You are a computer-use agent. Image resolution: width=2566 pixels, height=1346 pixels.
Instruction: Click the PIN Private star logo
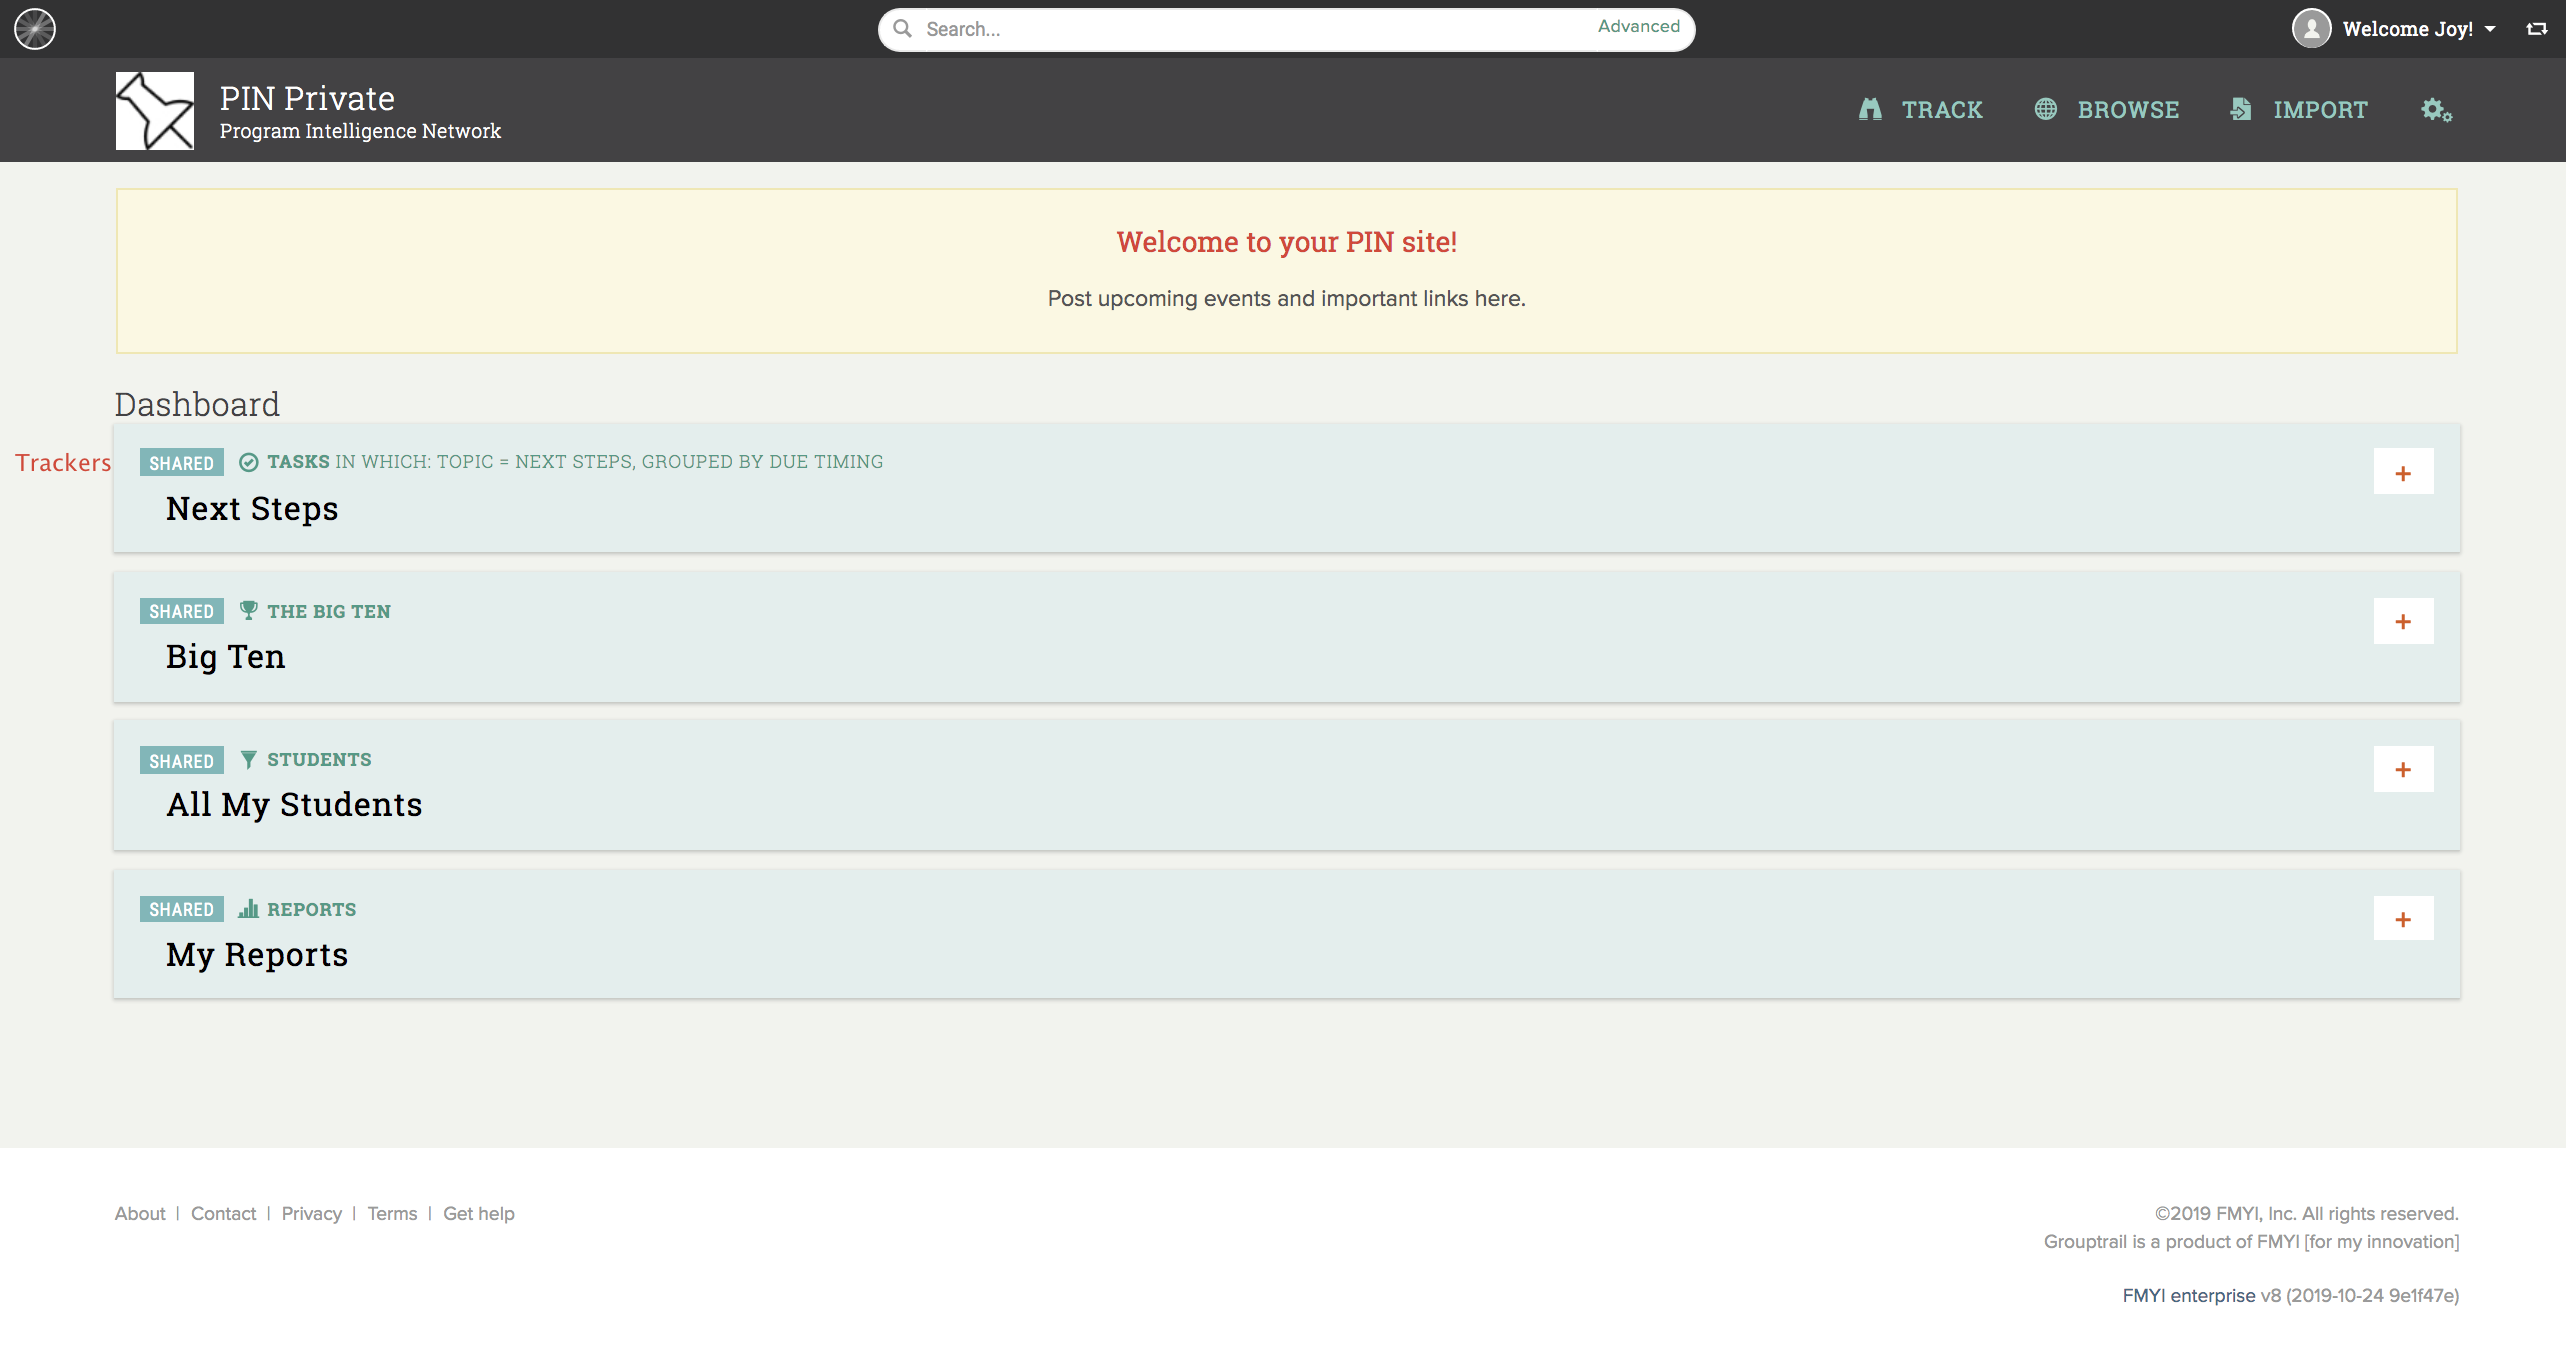[155, 111]
